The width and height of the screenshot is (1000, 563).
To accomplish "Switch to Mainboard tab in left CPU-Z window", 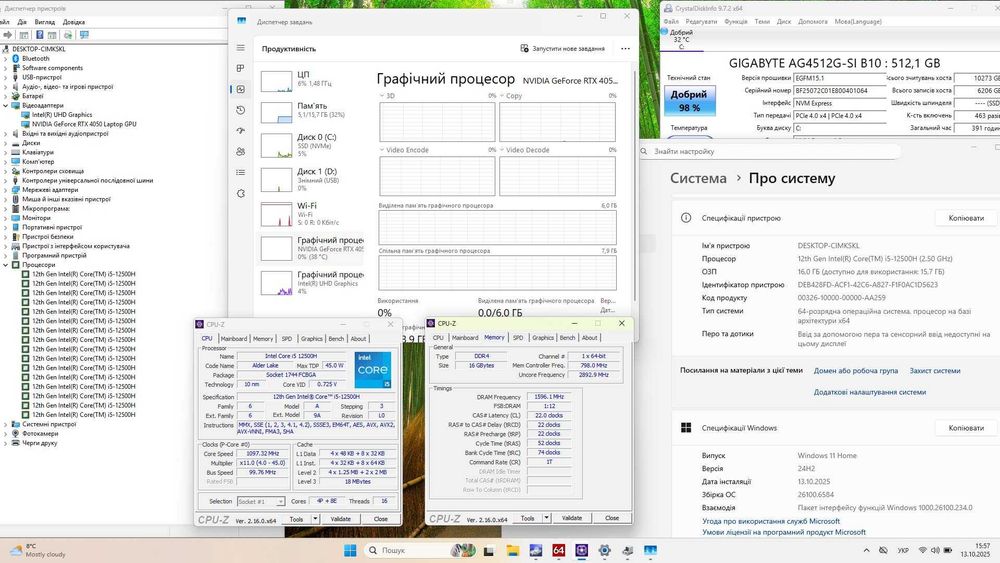I will [x=233, y=339].
